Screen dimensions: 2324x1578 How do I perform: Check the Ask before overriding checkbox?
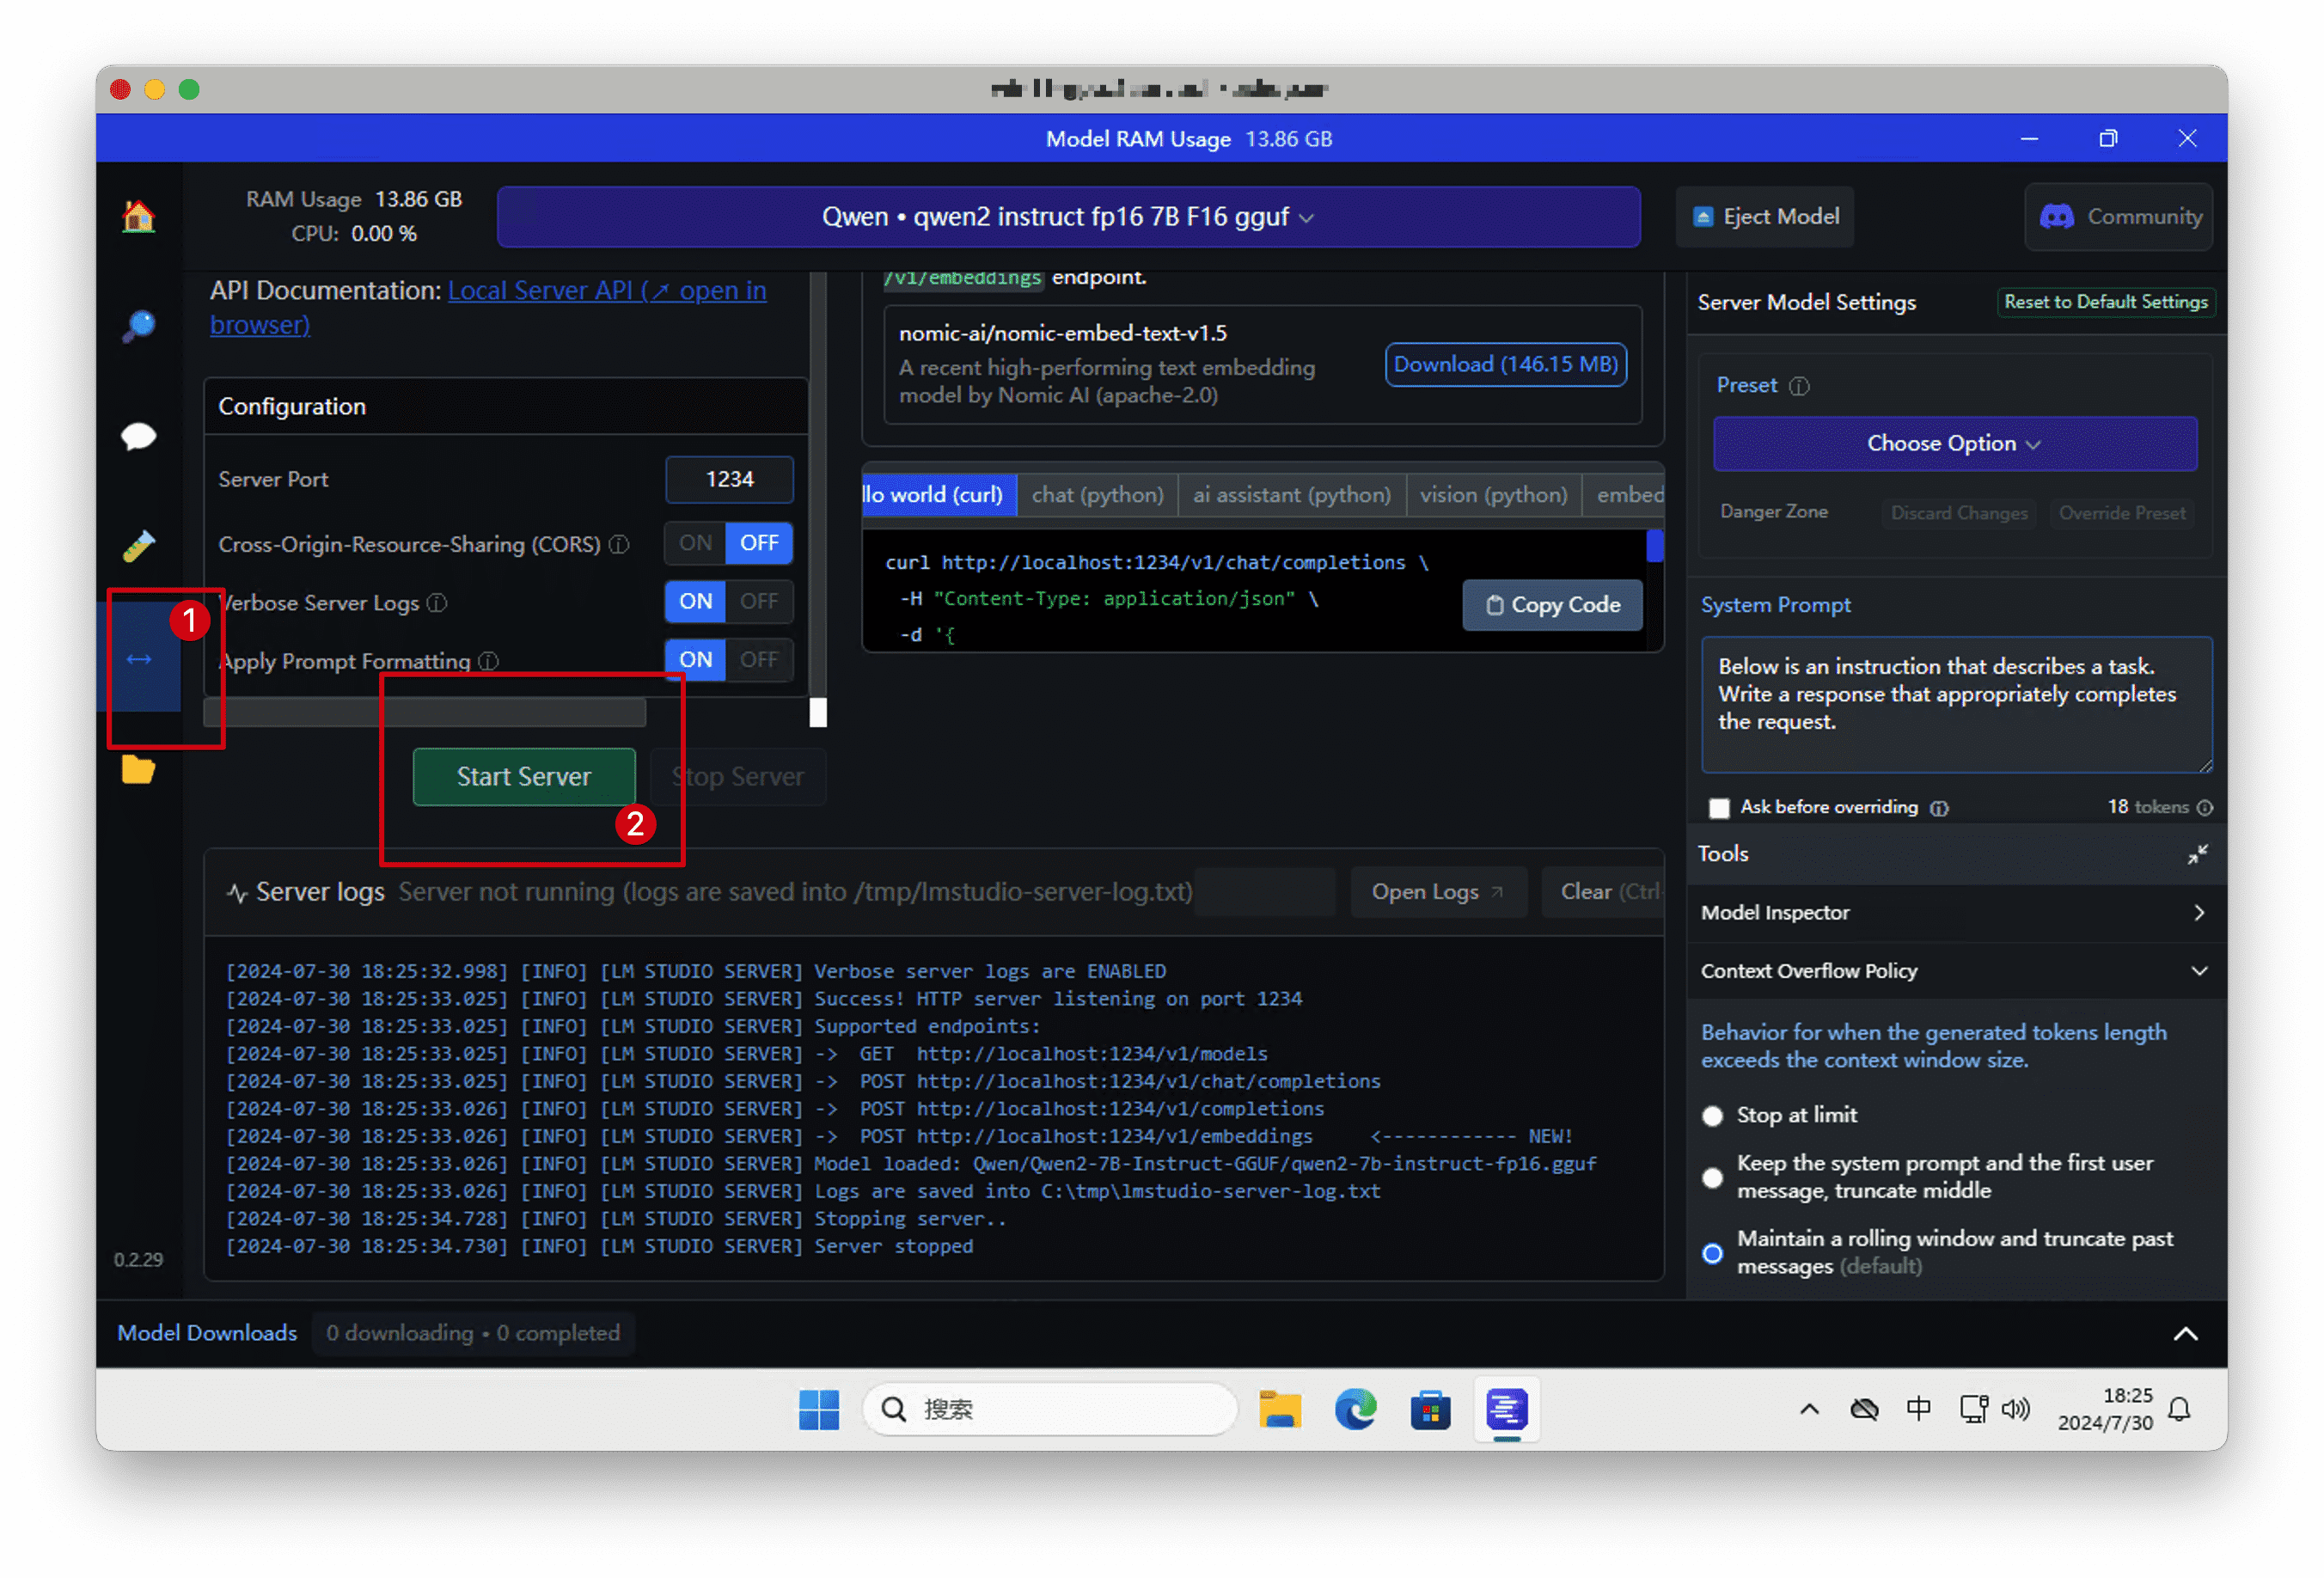(x=1719, y=808)
